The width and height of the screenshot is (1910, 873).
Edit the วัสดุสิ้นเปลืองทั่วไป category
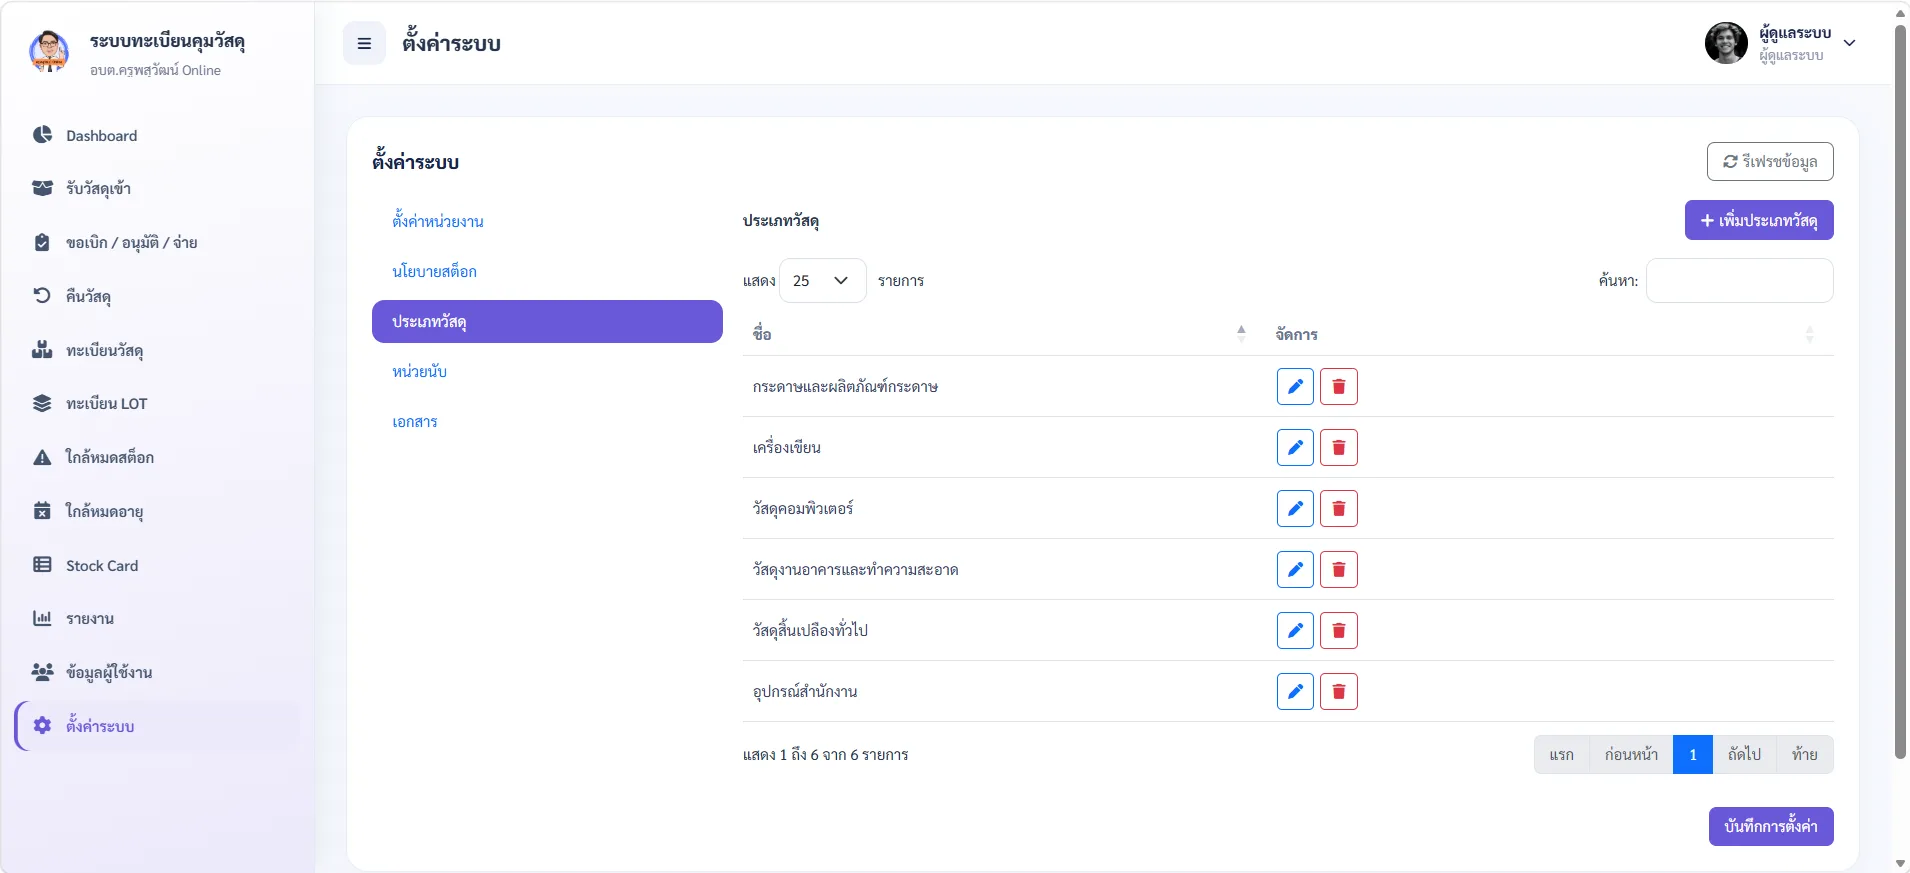pos(1295,631)
